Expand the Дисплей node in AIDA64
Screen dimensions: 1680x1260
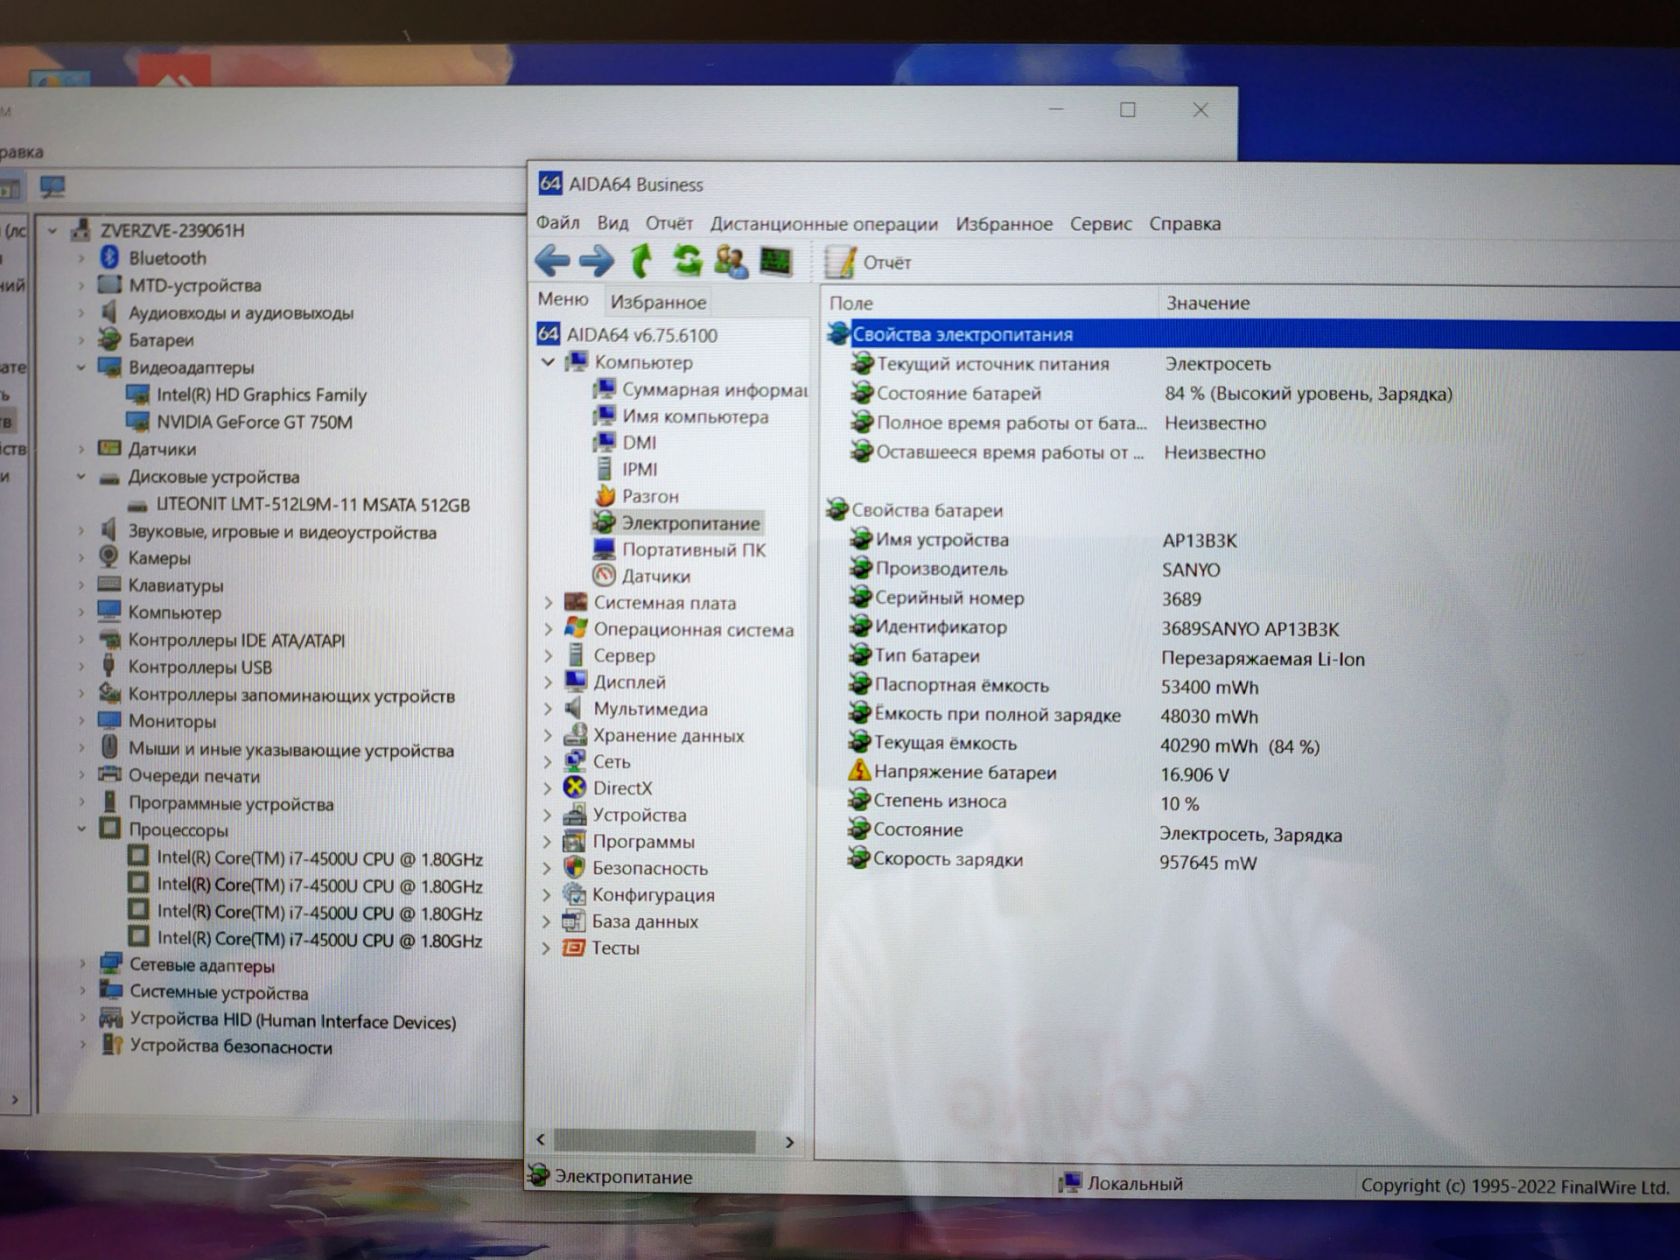click(548, 683)
